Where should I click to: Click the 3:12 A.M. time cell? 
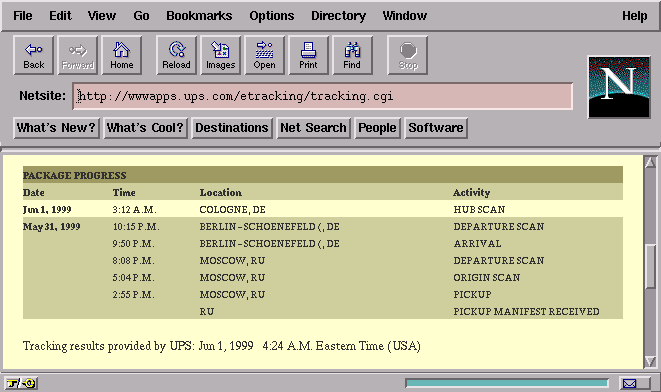[134, 209]
